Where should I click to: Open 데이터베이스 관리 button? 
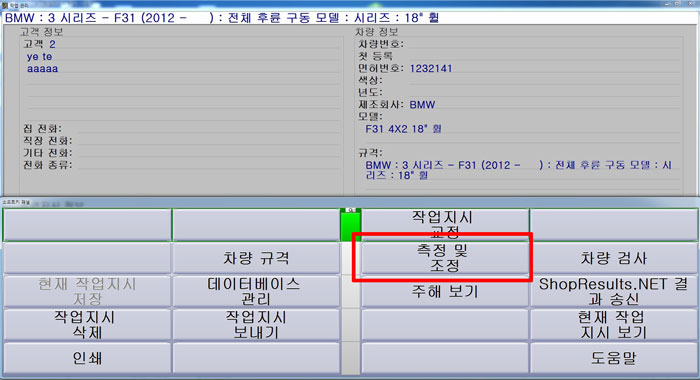coord(256,291)
